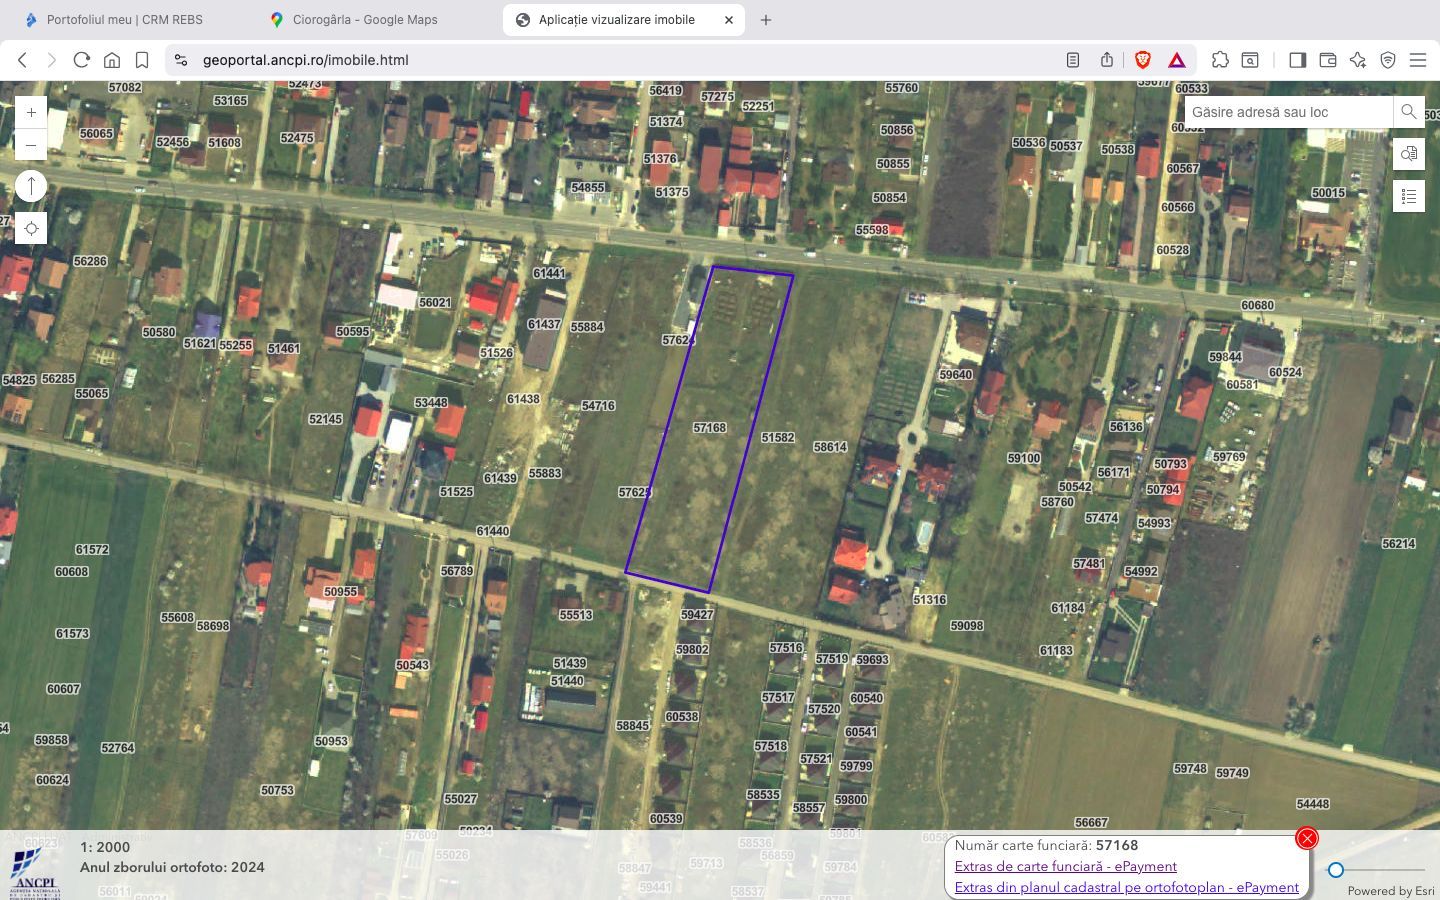Click the Găsire adresă sau loc field

coord(1280,112)
